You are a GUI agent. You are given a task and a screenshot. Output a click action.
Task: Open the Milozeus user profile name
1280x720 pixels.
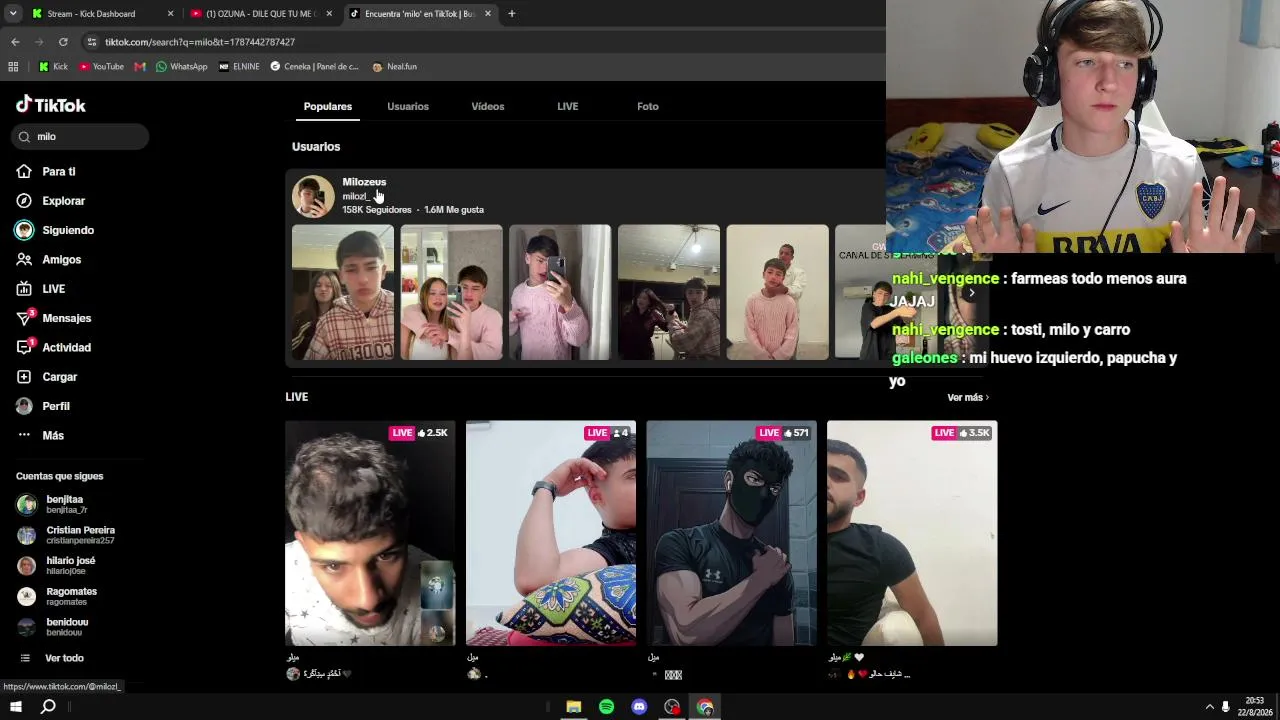pos(364,182)
